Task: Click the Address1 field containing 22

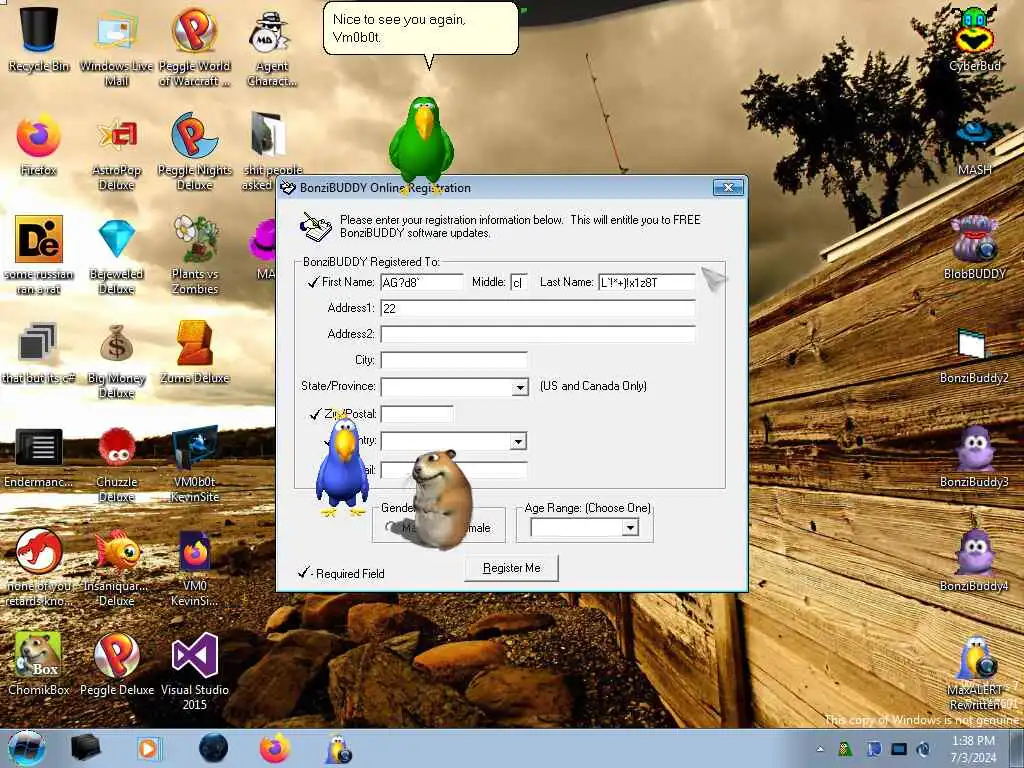Action: pyautogui.click(x=538, y=308)
